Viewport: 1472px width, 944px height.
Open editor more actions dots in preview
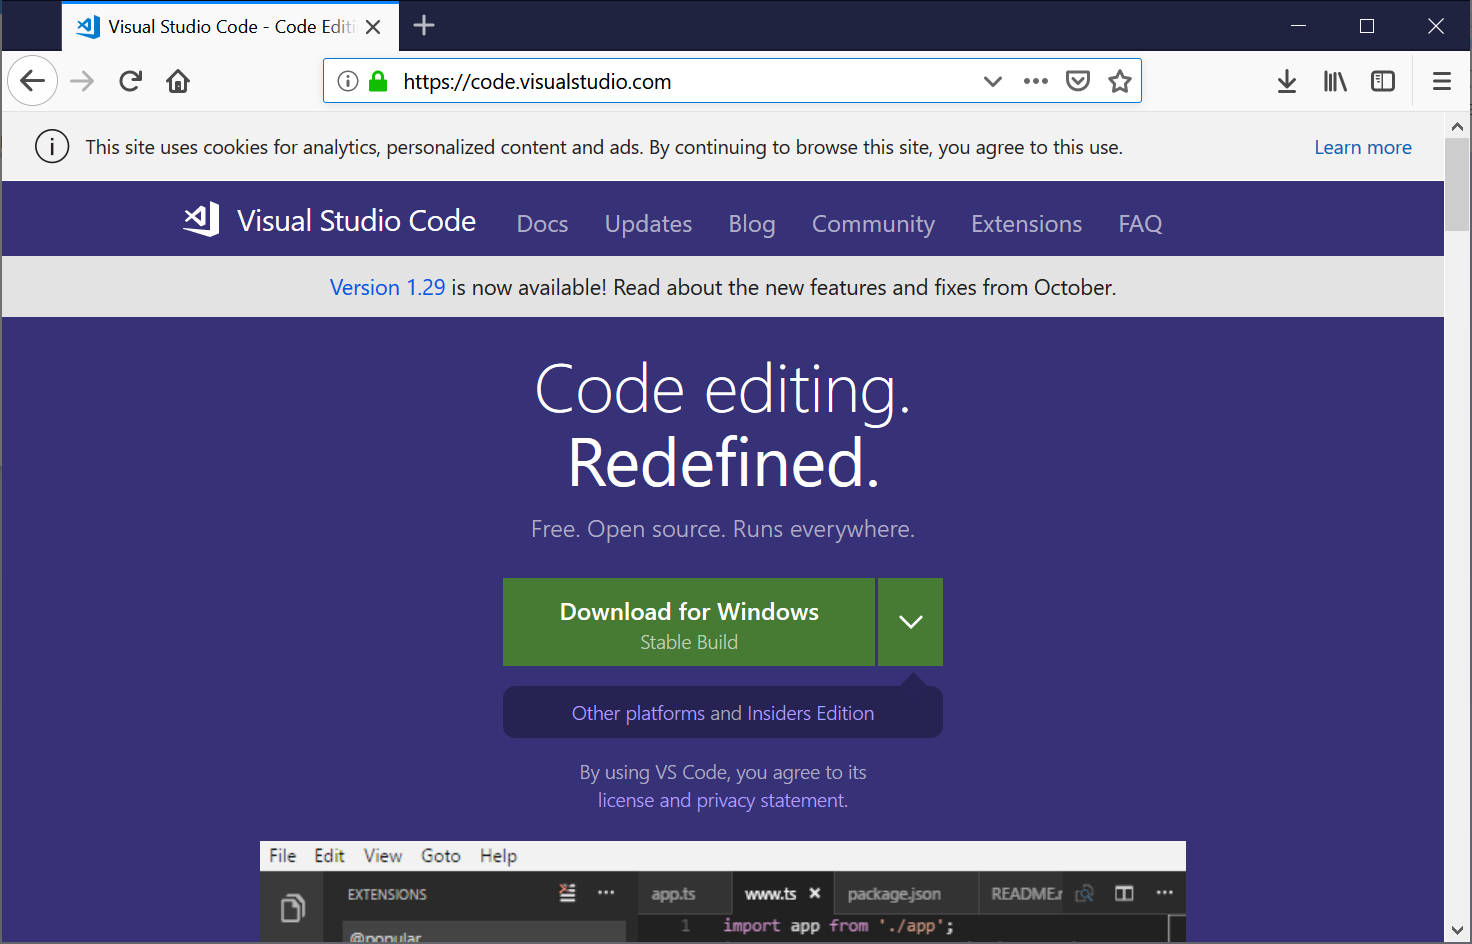[1165, 893]
